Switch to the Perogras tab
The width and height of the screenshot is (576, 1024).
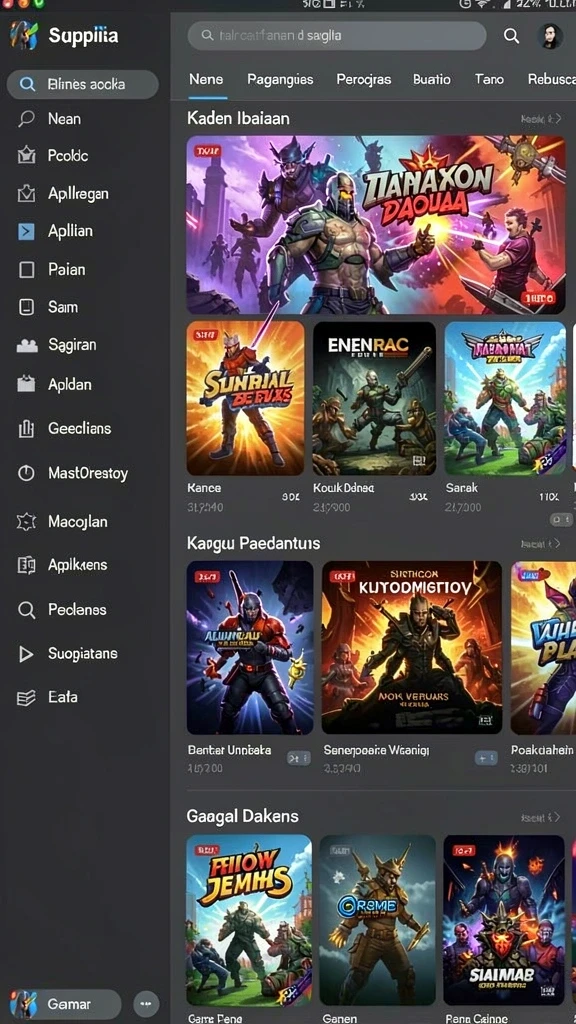pyautogui.click(x=364, y=79)
